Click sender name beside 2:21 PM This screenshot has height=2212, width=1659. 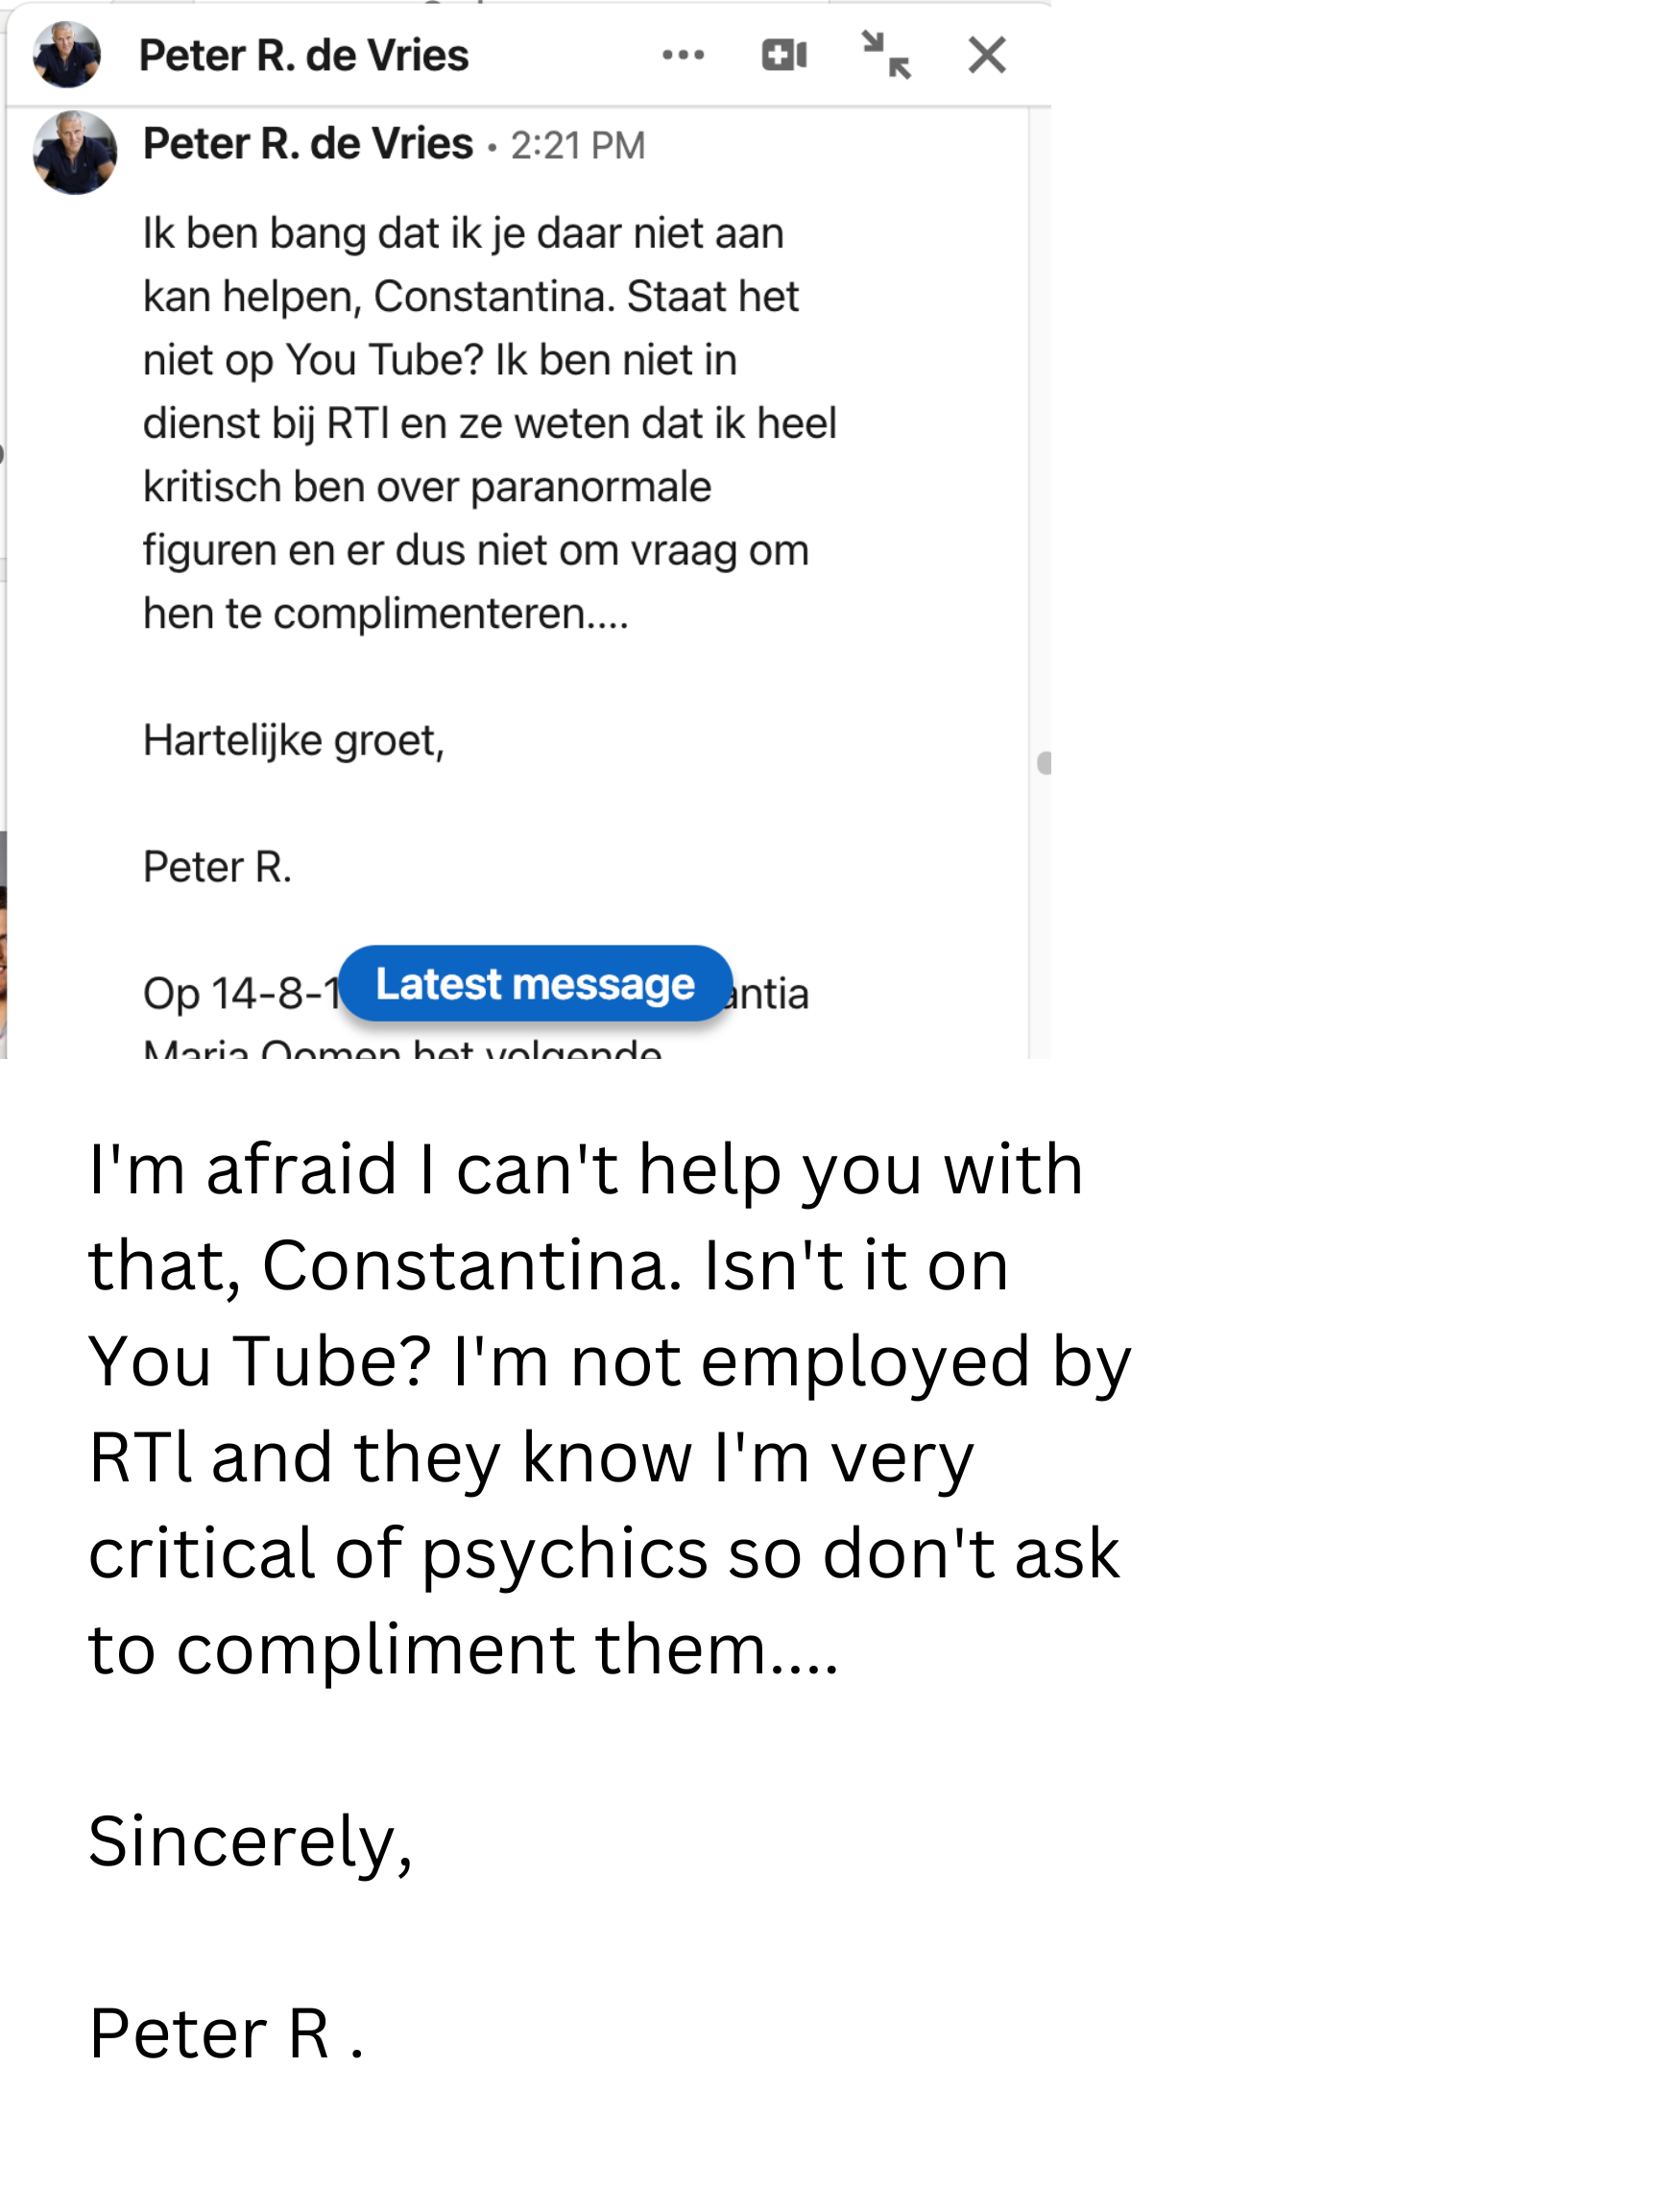click(308, 144)
